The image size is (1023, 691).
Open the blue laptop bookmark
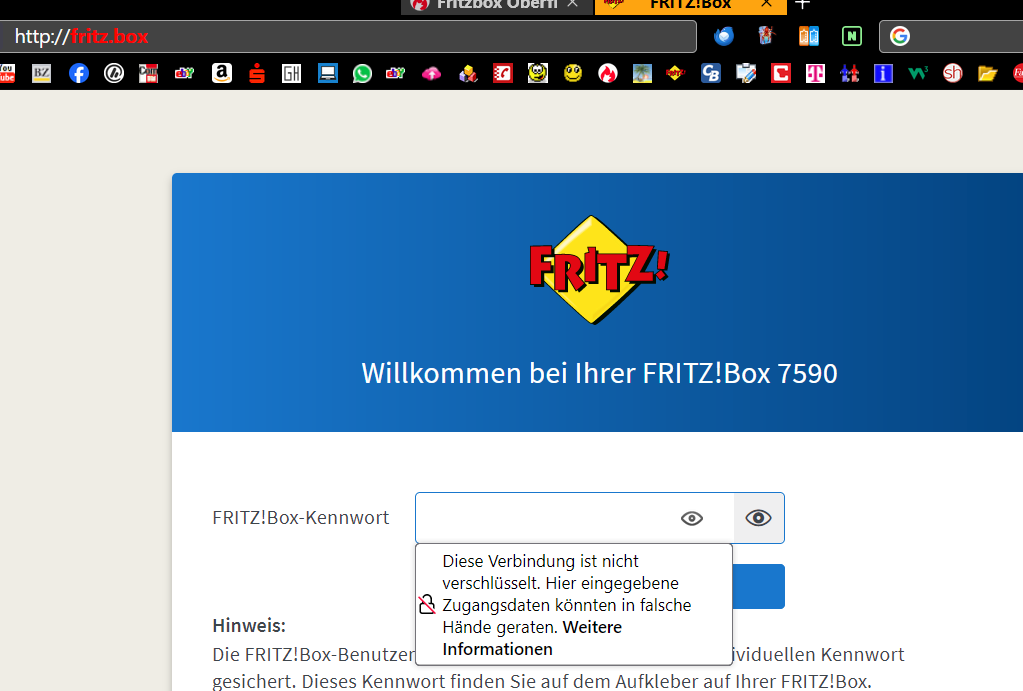[x=328, y=73]
